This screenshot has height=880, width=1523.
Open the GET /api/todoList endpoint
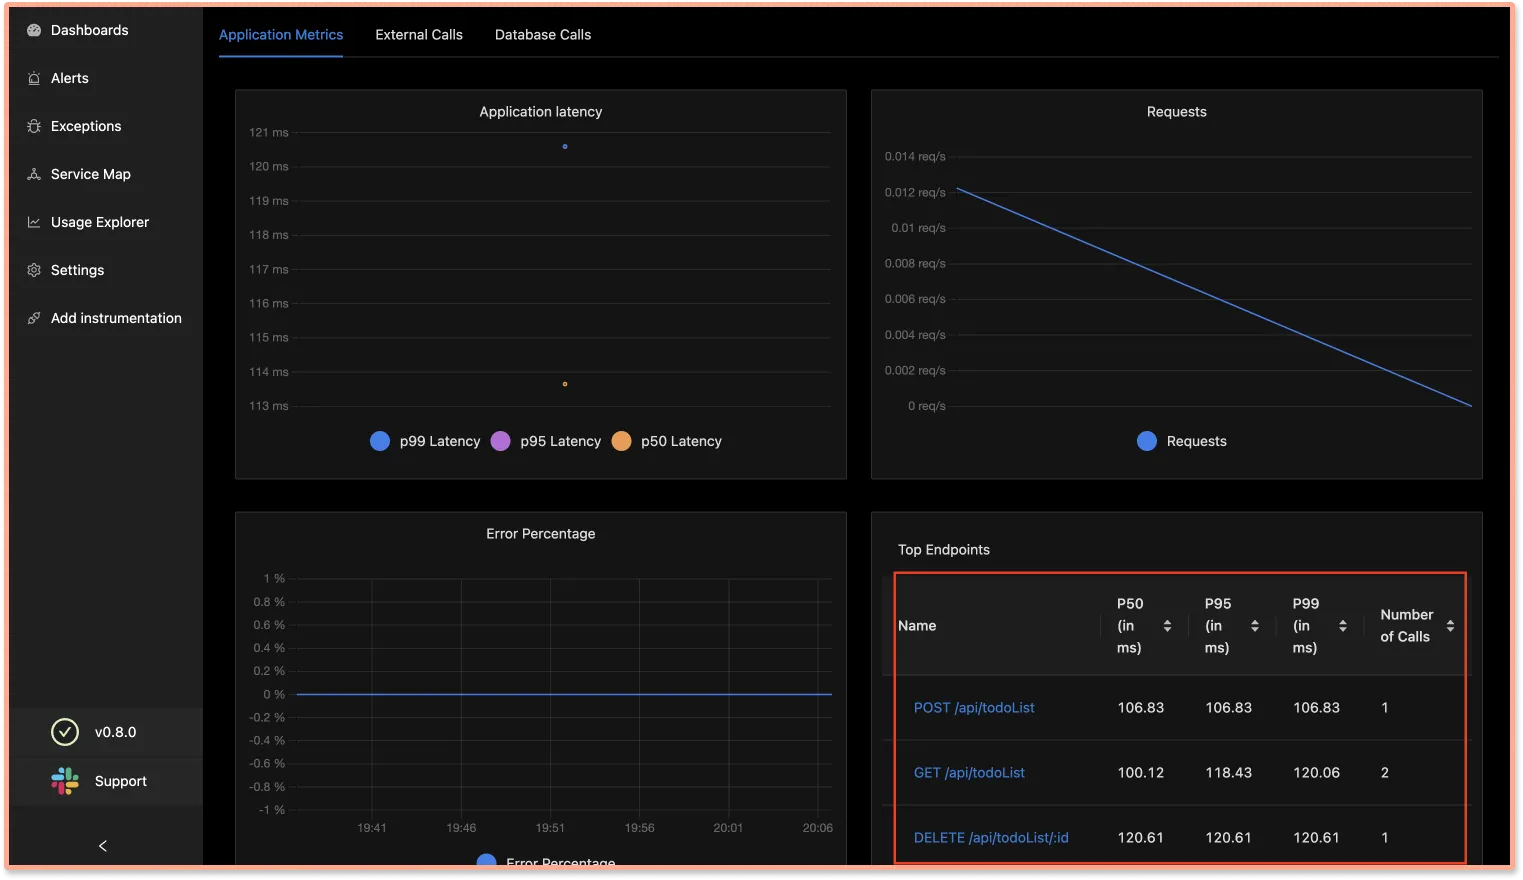click(969, 772)
